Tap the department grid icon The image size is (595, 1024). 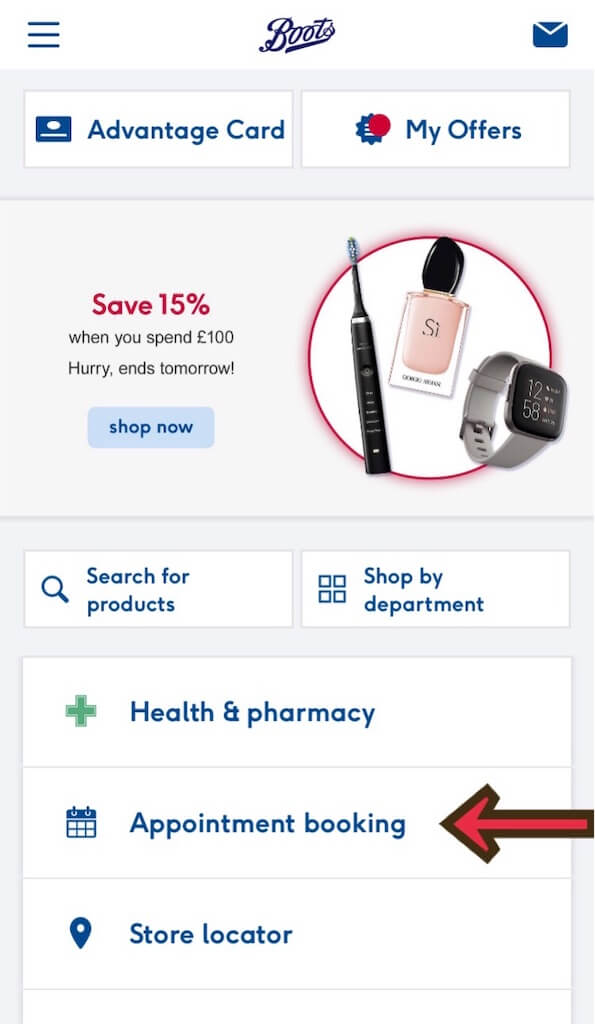point(332,589)
